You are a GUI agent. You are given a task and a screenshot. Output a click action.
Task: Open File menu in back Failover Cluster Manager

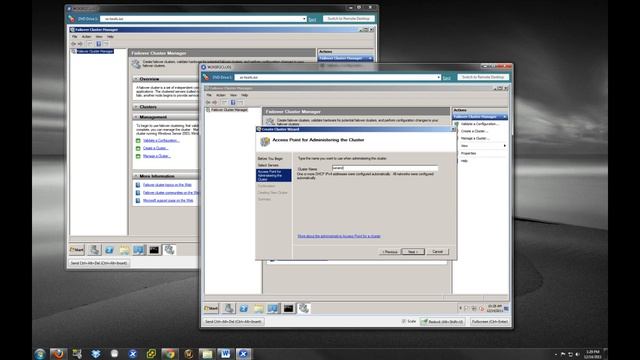[x=75, y=37]
